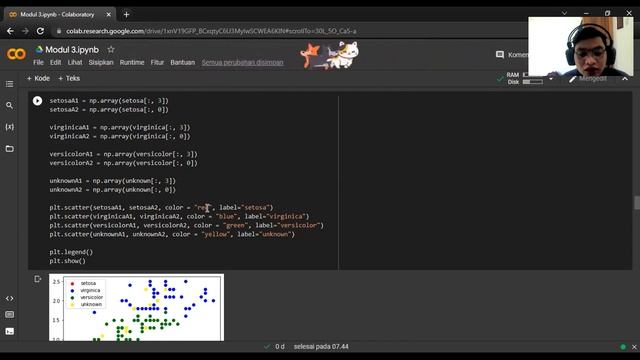Click the scatter plot output image
The image size is (640, 360).
pyautogui.click(x=136, y=307)
